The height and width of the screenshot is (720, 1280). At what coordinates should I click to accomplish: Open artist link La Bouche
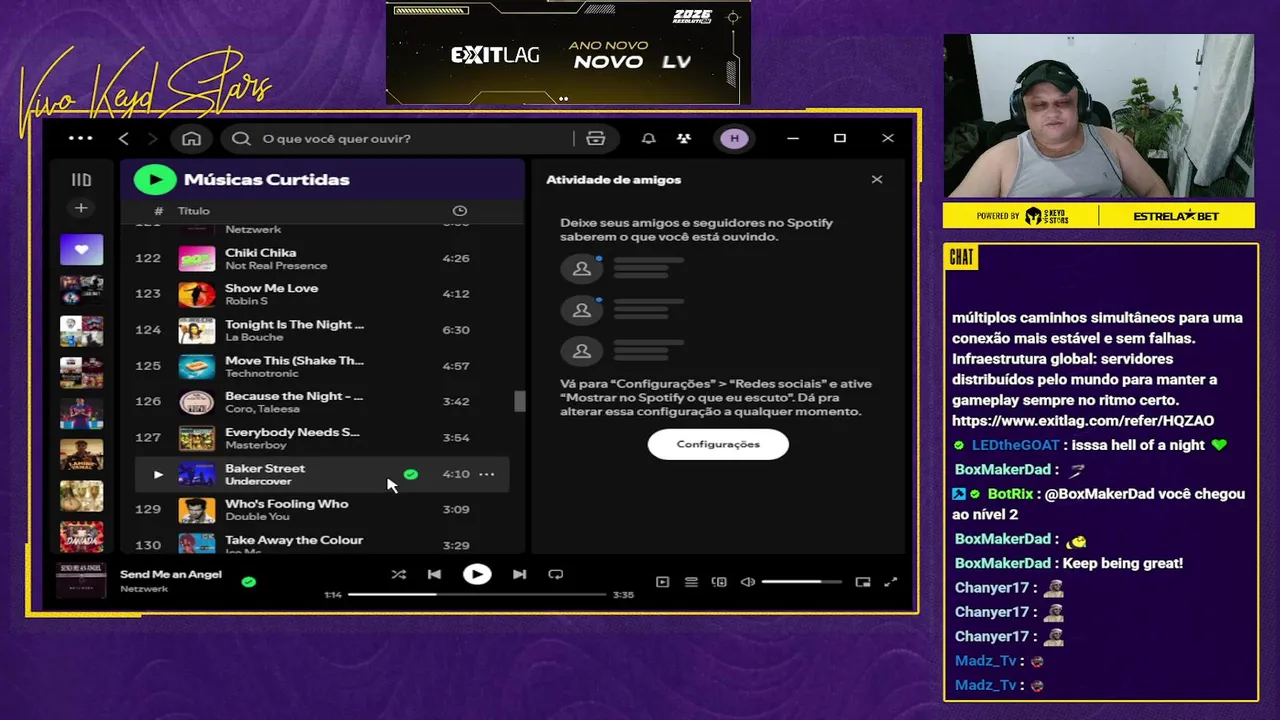pyautogui.click(x=251, y=337)
